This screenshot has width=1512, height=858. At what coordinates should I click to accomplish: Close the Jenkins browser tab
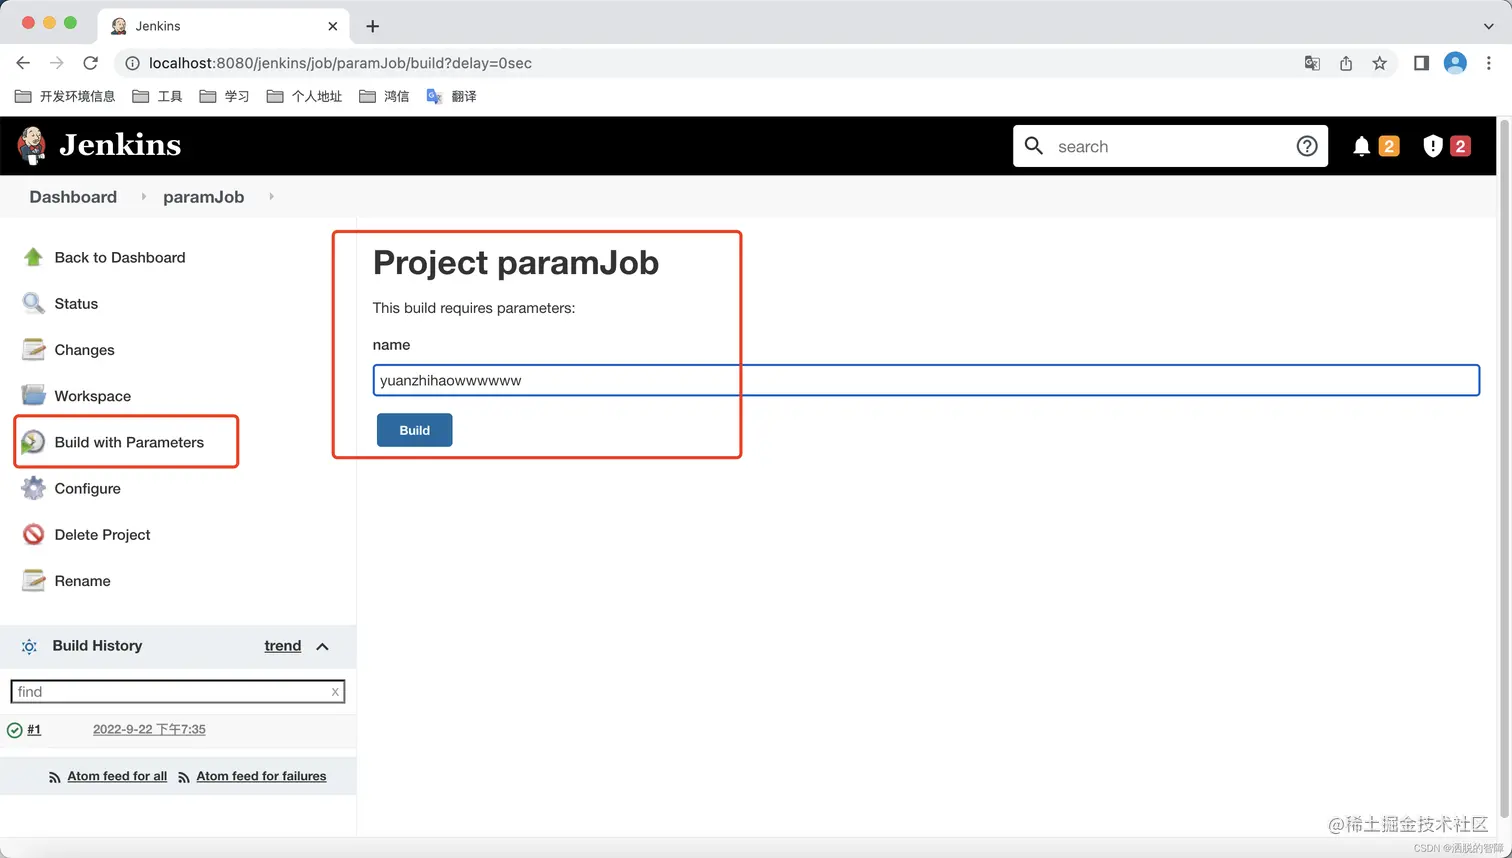click(333, 26)
